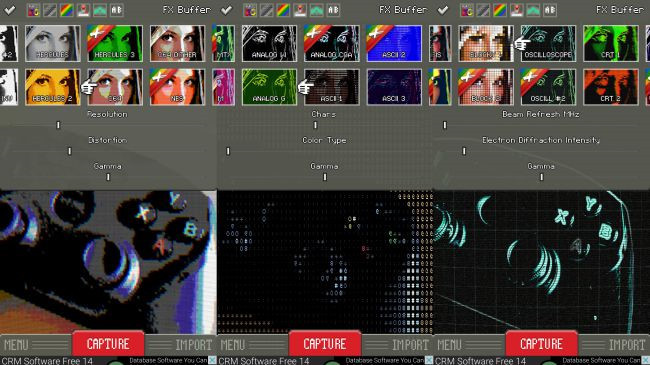Select the green ANALOG G filter thumbnail
Screen dimensions: 650x365
coord(269,87)
